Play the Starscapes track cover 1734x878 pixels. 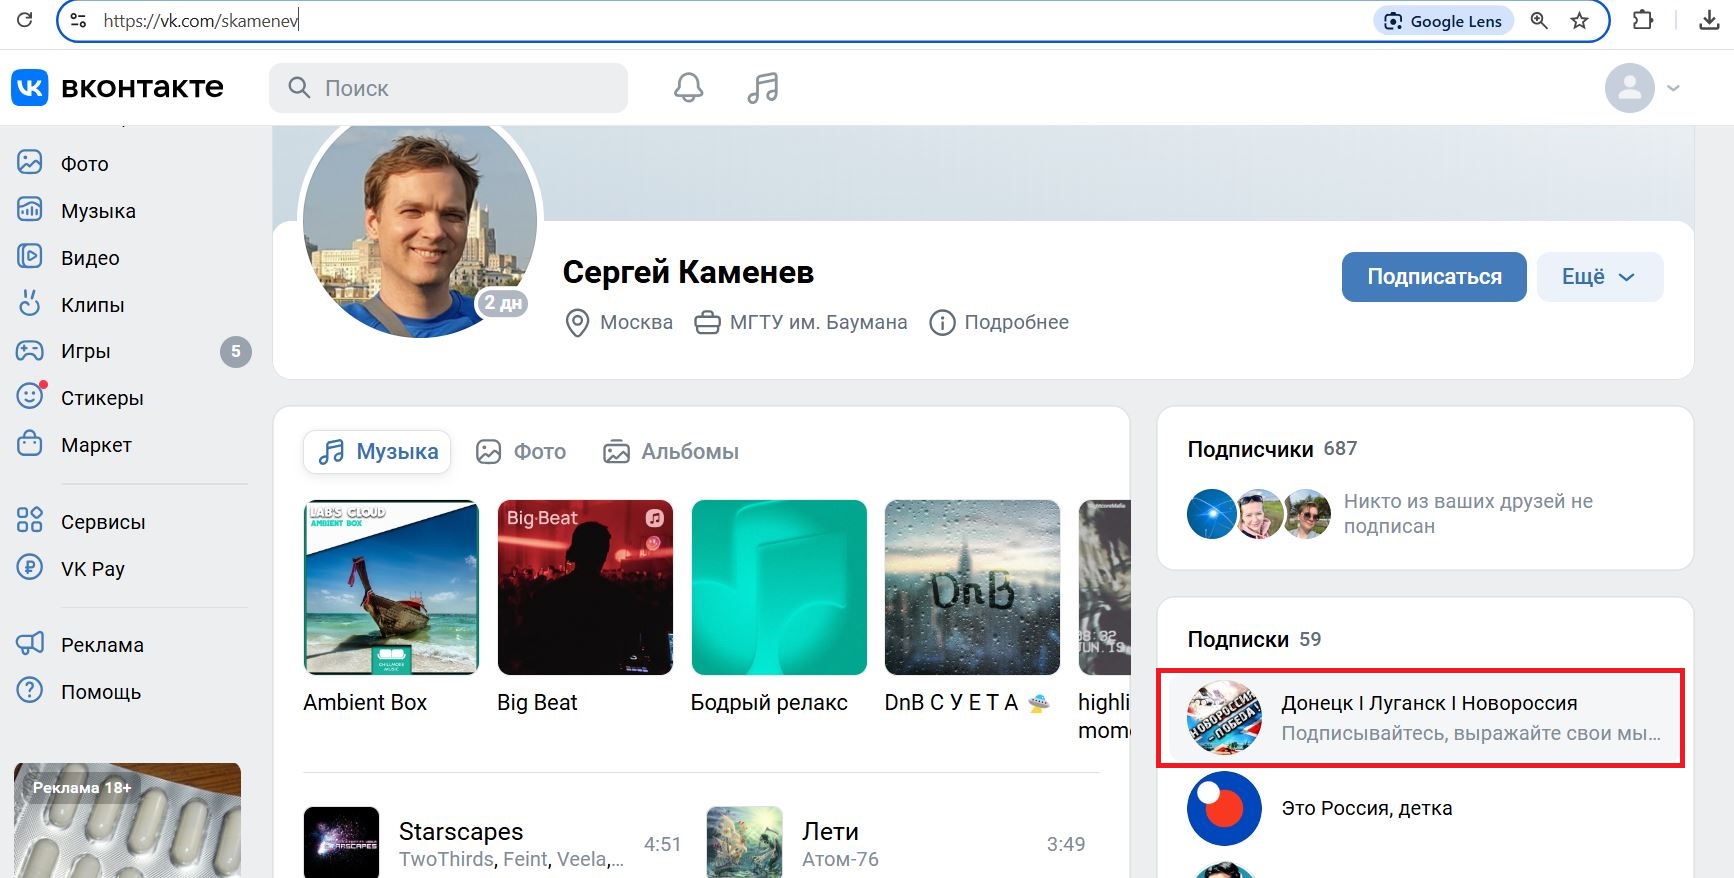pos(341,844)
